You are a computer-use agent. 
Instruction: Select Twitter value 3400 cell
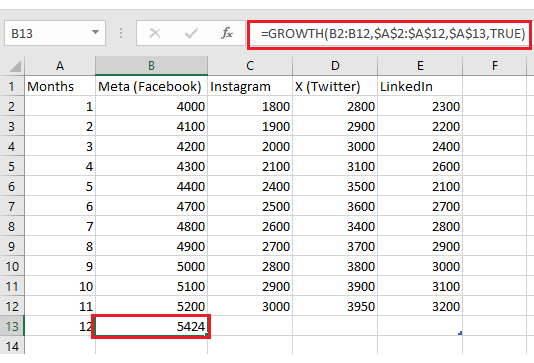tap(335, 226)
